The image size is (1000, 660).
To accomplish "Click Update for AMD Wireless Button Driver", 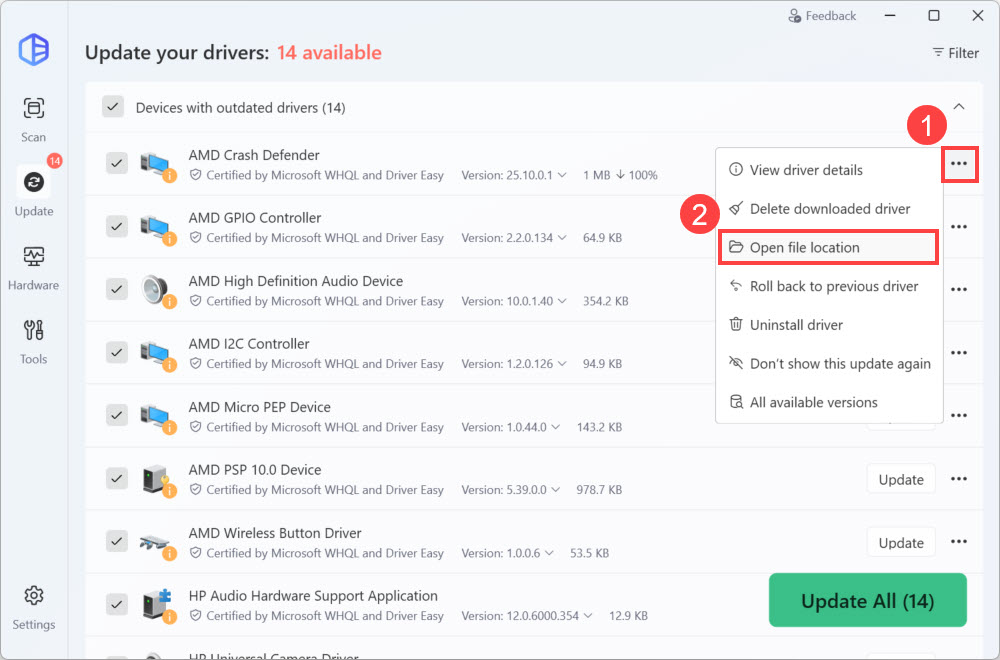I will (x=900, y=543).
